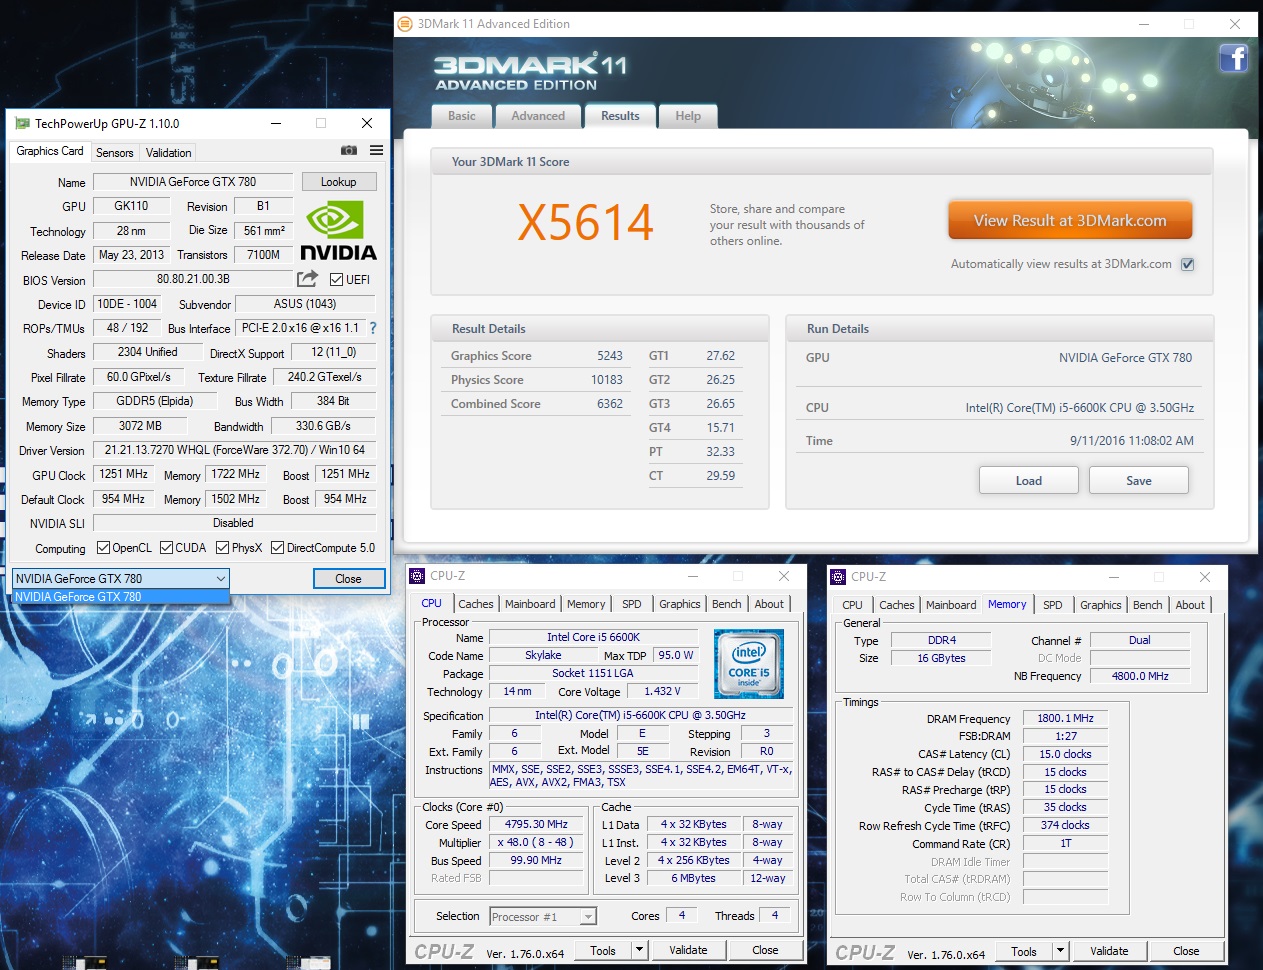Click 3DMark 11 title bar icon
This screenshot has width=1263, height=970.
[x=405, y=24]
